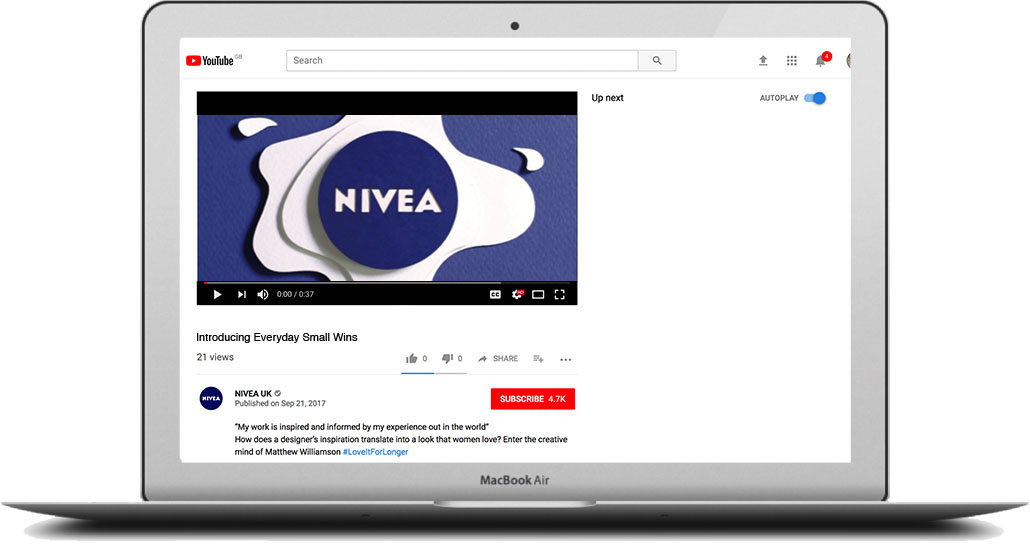The image size is (1030, 545).
Task: Open the more actions ellipsis menu
Action: [566, 359]
